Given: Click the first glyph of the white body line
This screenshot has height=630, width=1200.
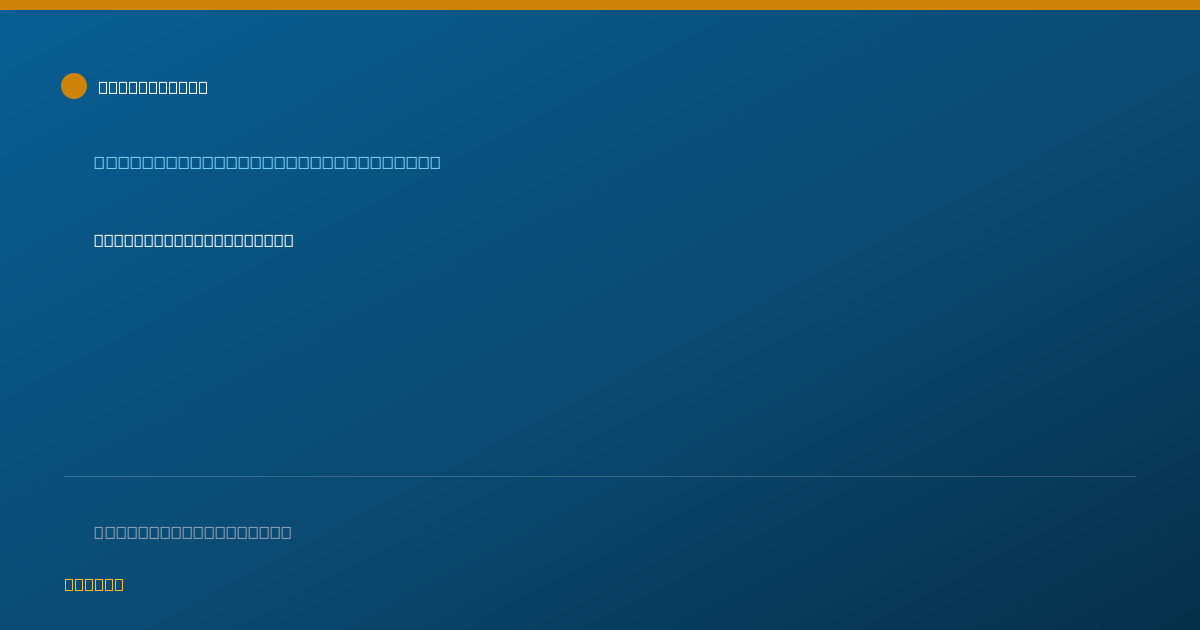Looking at the screenshot, I should 100,240.
